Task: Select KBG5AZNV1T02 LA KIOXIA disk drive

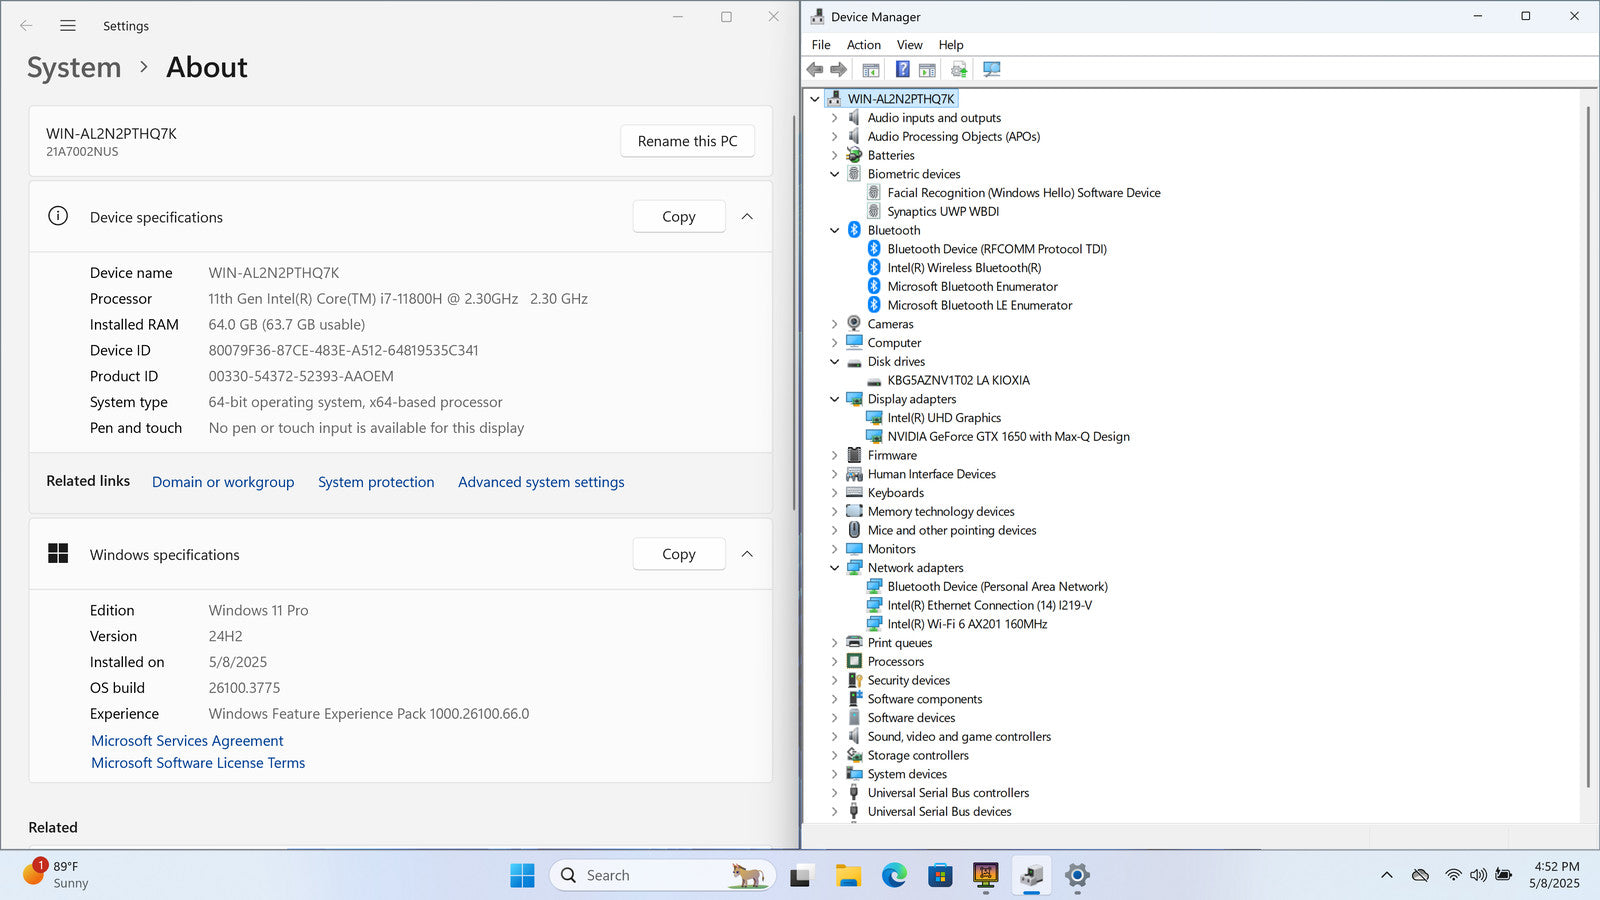Action: (x=958, y=381)
